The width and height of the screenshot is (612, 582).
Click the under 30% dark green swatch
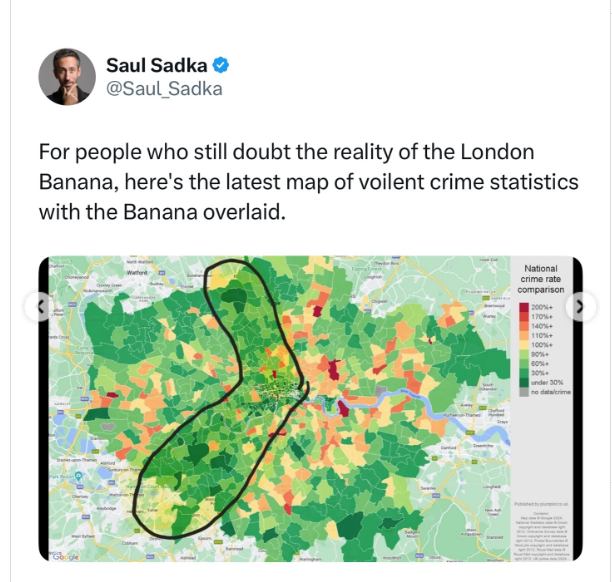pyautogui.click(x=524, y=382)
